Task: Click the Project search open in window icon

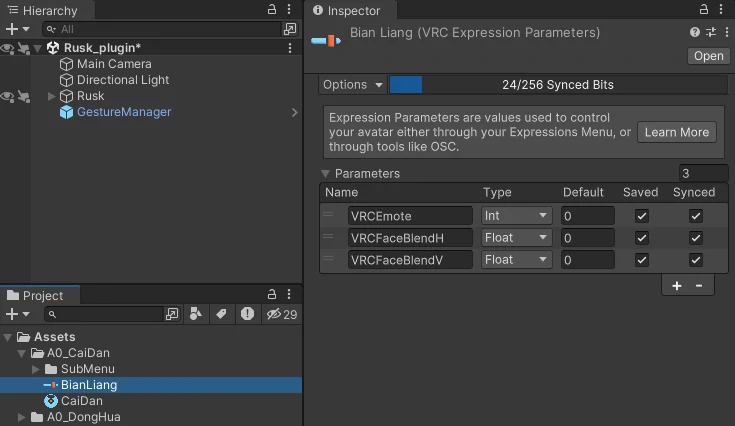Action: [172, 314]
